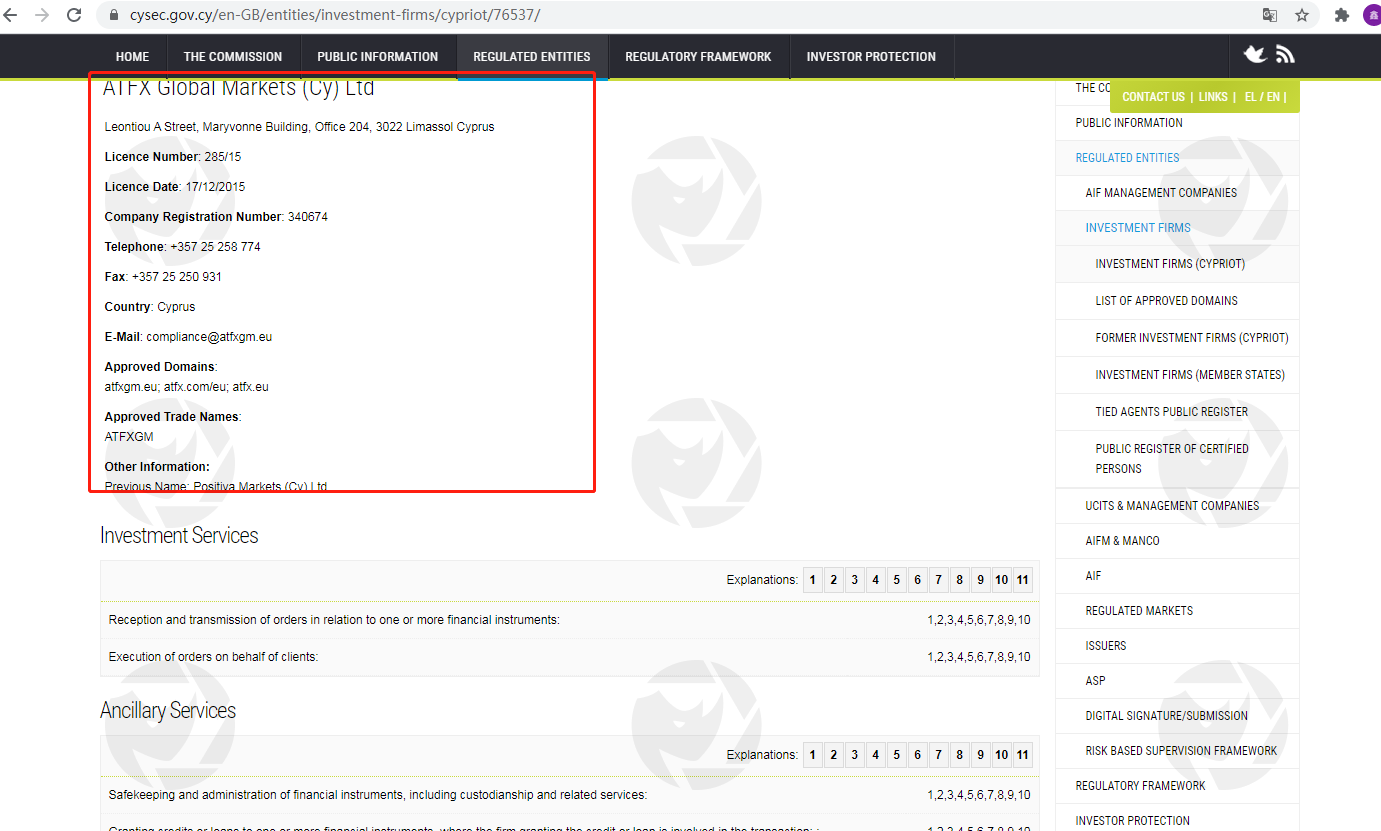Open the Regulated Entities nav menu

531,57
